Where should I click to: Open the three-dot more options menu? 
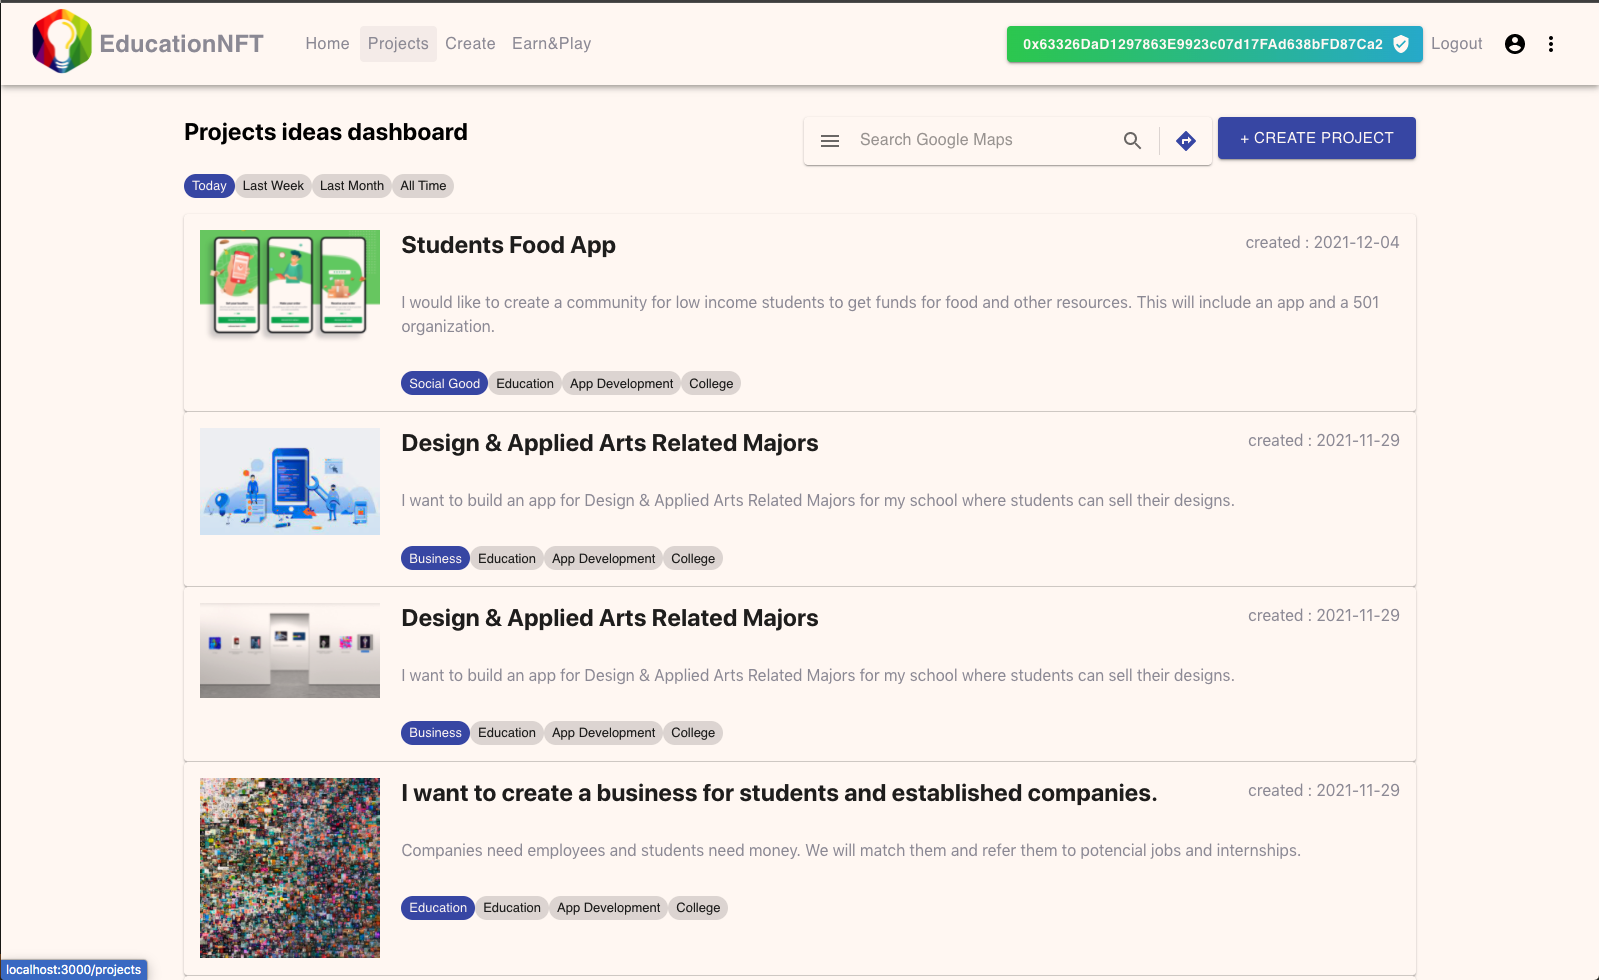[x=1551, y=44]
